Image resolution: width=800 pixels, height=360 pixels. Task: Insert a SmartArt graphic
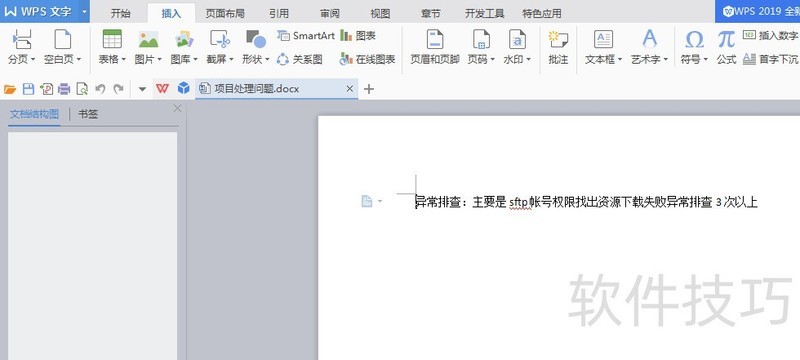click(306, 36)
